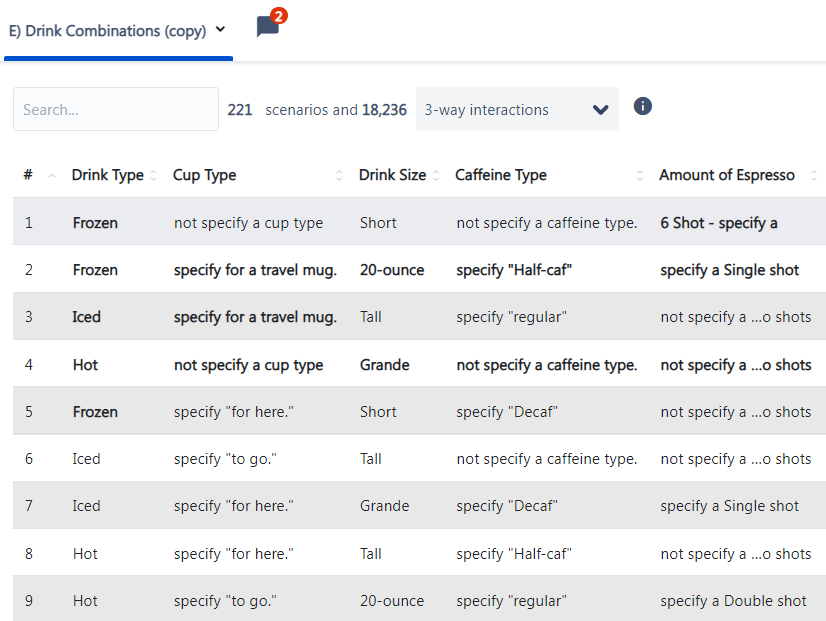The image size is (826, 621).
Task: Open the comments icon with 2 notifications
Action: pos(269,25)
